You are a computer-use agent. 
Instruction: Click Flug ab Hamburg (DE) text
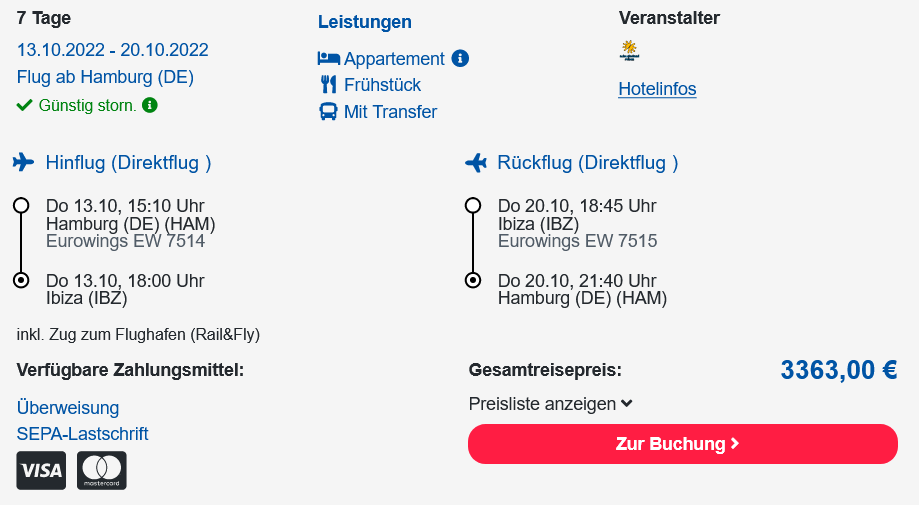(x=105, y=77)
